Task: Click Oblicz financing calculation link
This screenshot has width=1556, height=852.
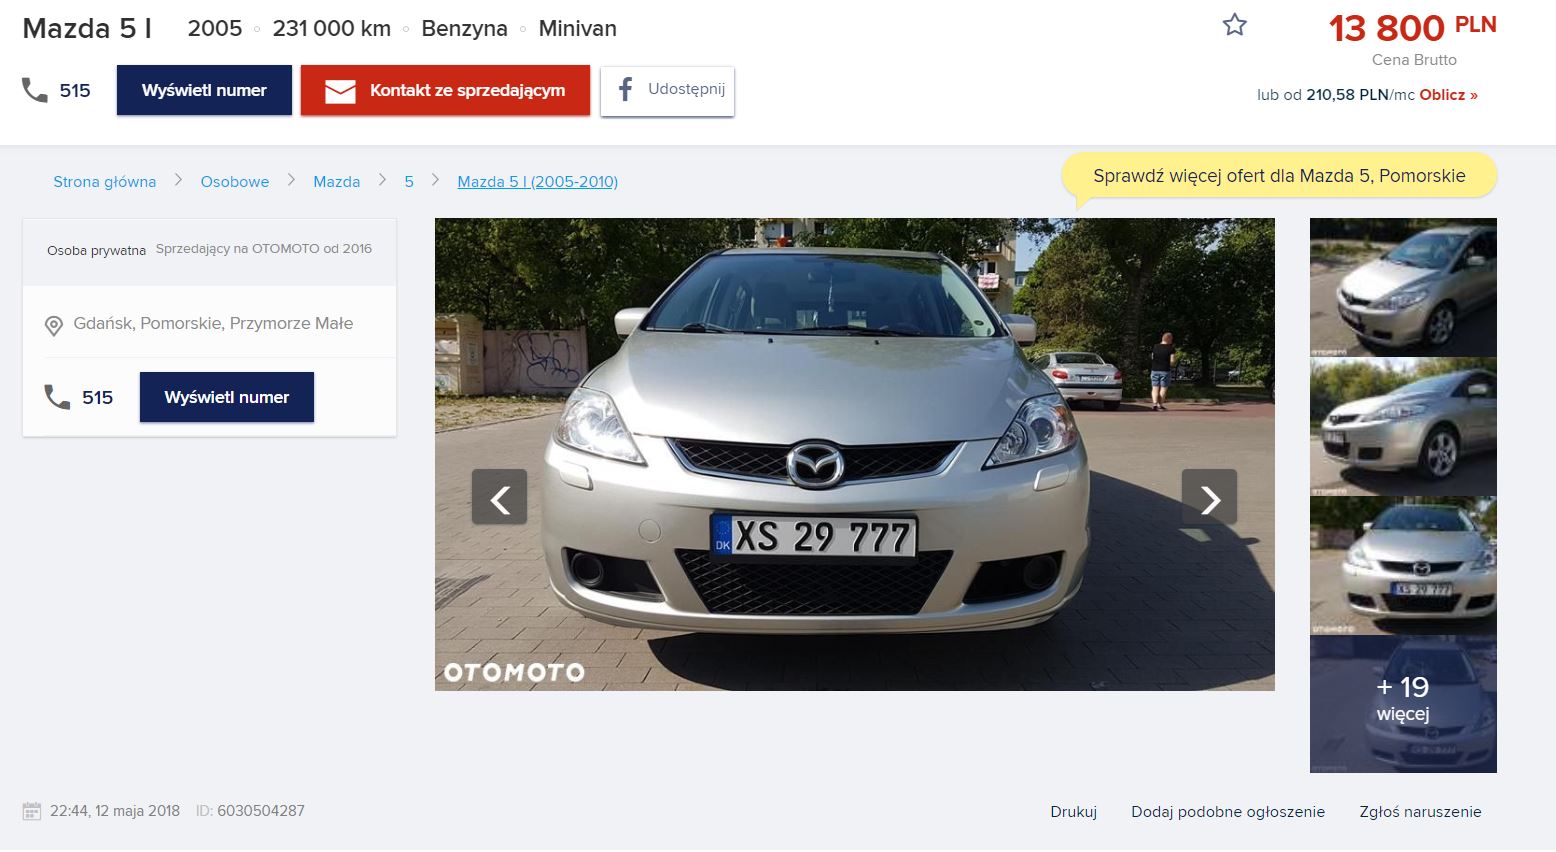Action: tap(1447, 95)
